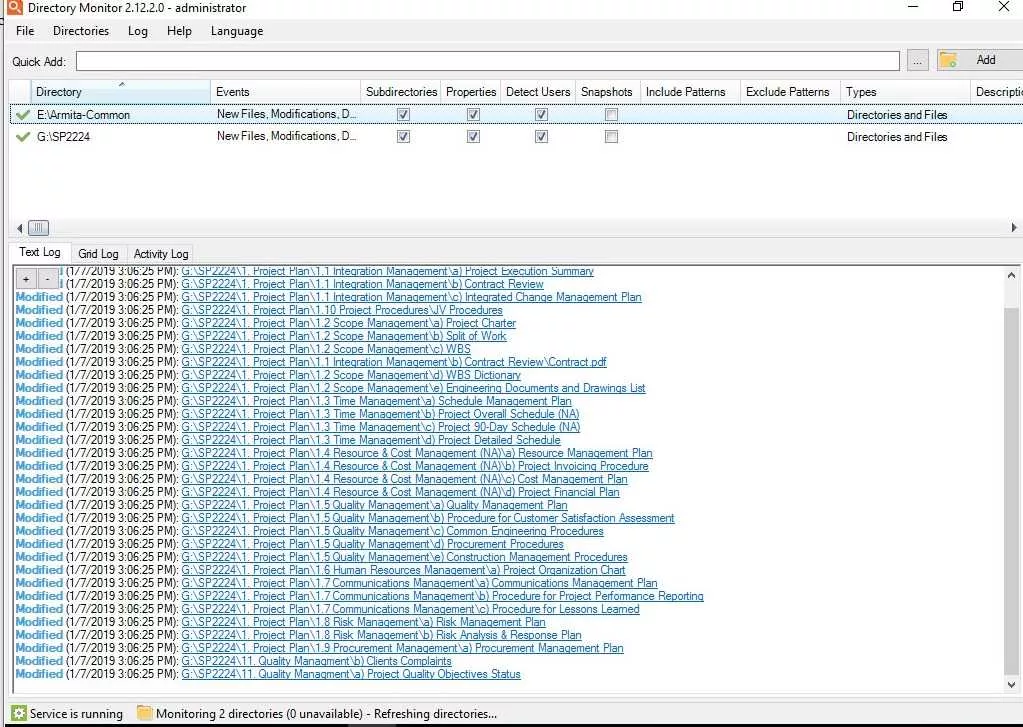Sort by the Directory column header
Viewport: 1023px width, 727px height.
[x=120, y=92]
